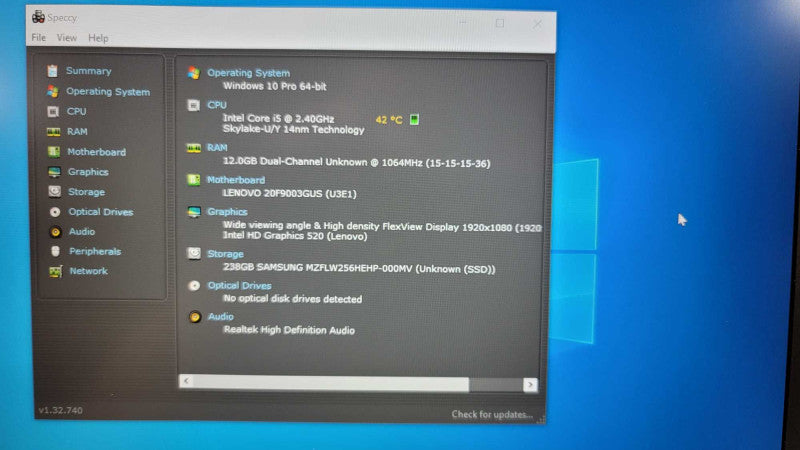Open the File menu
This screenshot has width=800, height=450.
[x=38, y=38]
